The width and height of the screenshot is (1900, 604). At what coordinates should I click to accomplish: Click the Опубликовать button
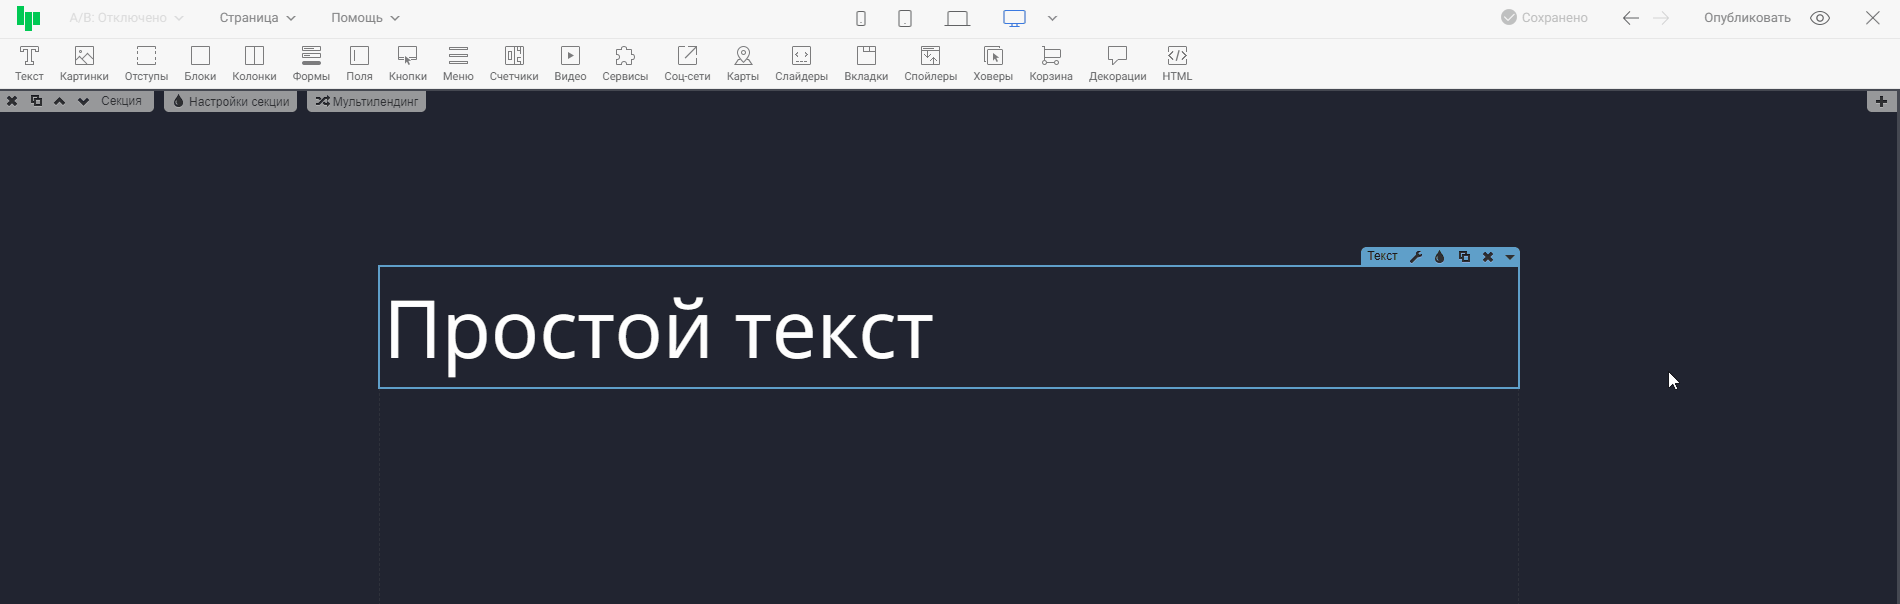pos(1747,18)
